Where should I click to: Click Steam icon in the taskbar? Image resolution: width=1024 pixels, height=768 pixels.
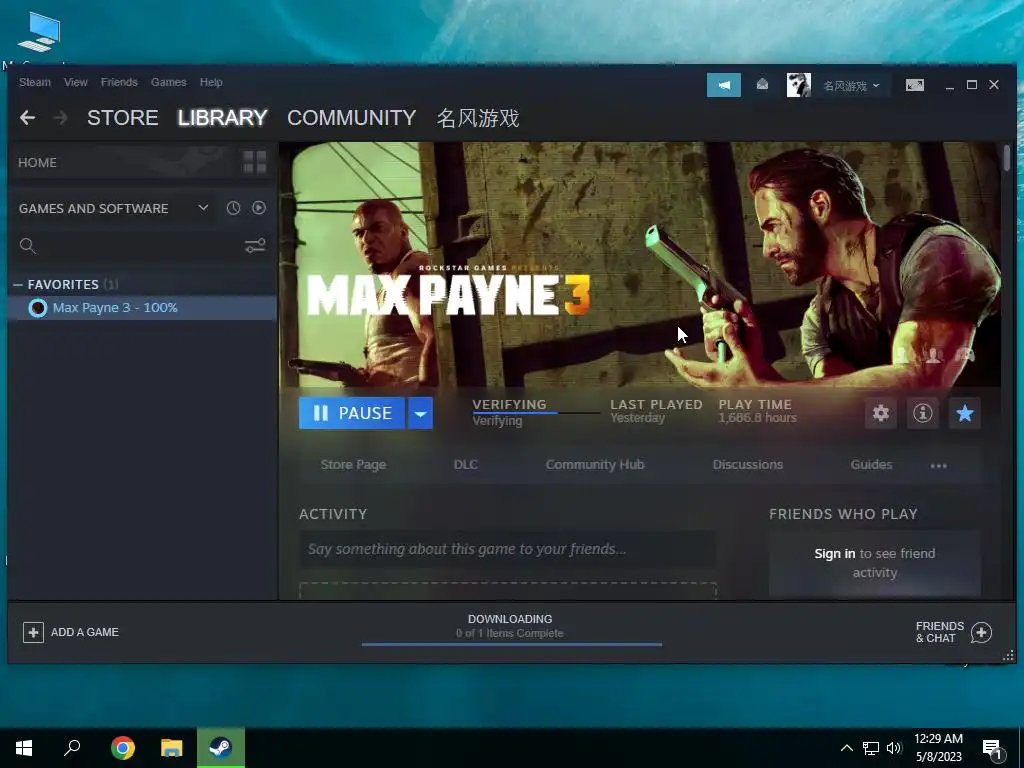[x=221, y=748]
